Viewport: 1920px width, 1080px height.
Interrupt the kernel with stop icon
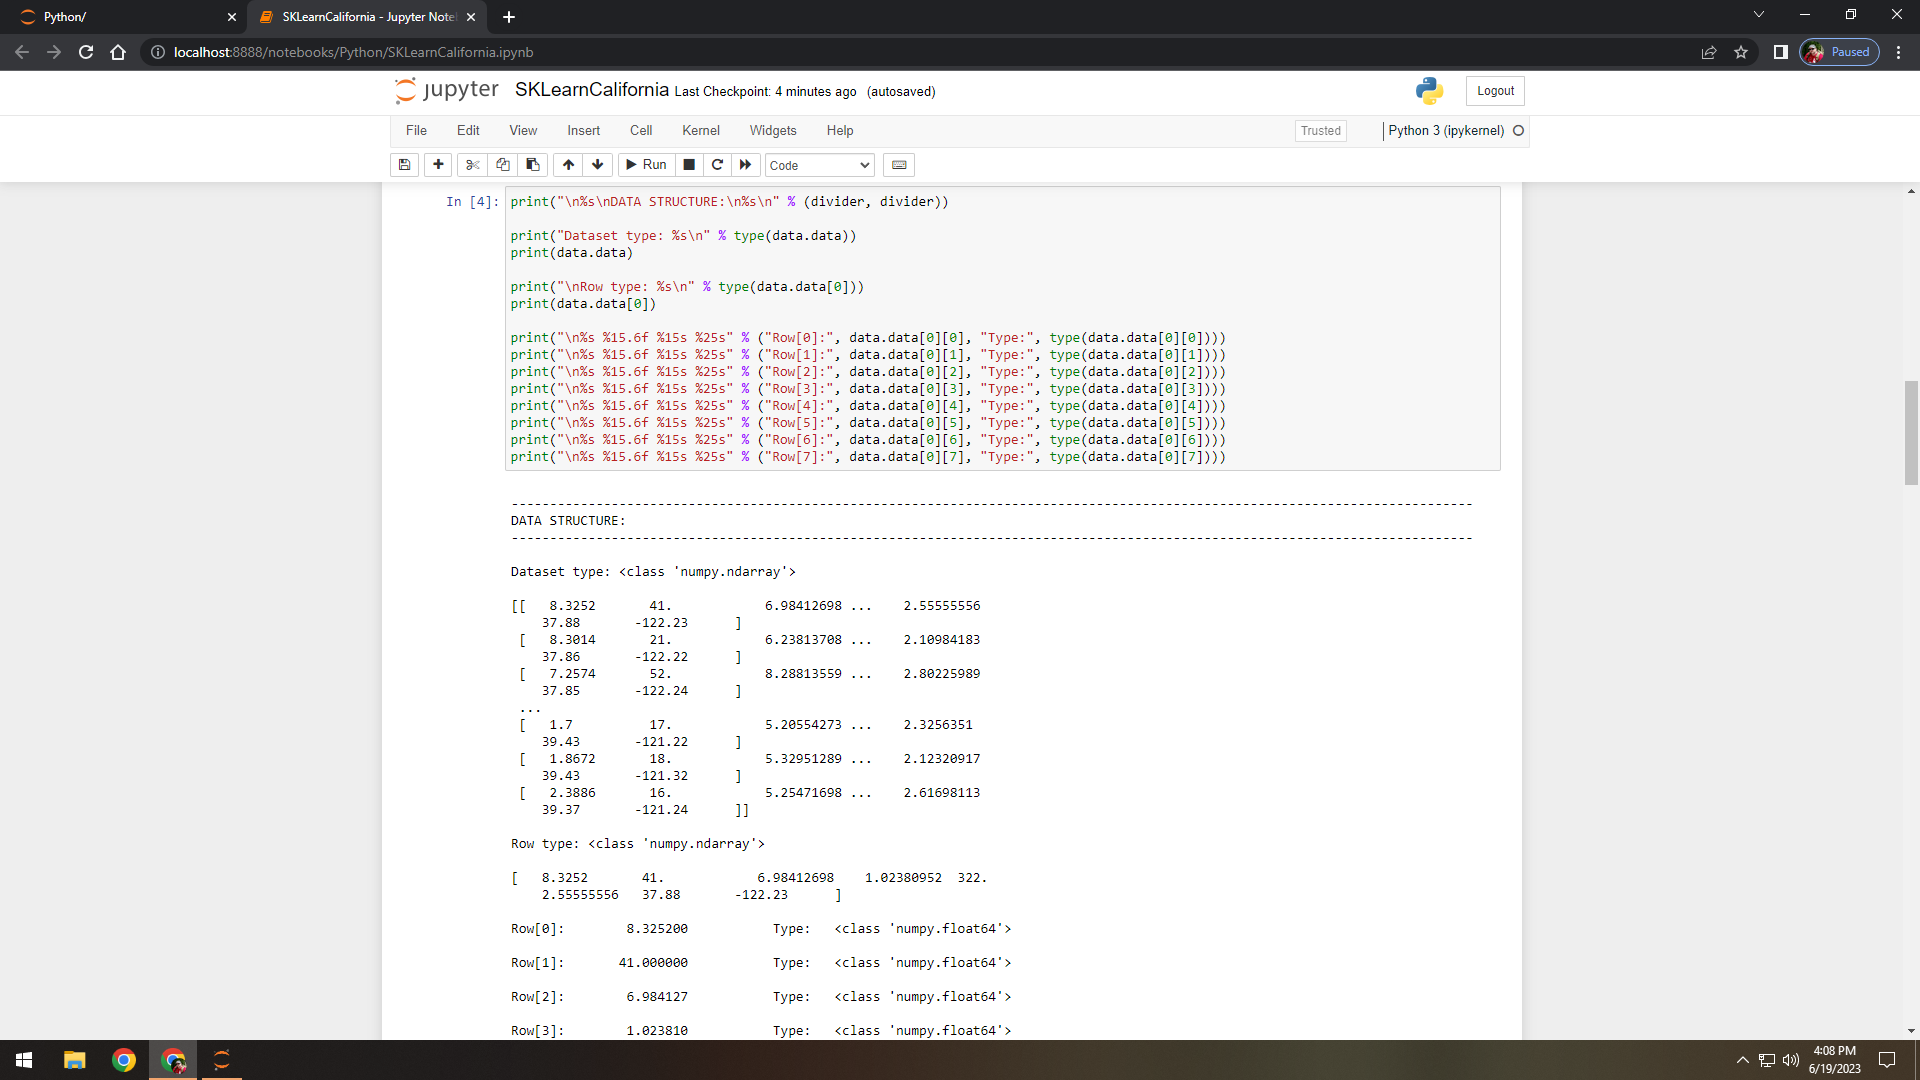tap(689, 165)
